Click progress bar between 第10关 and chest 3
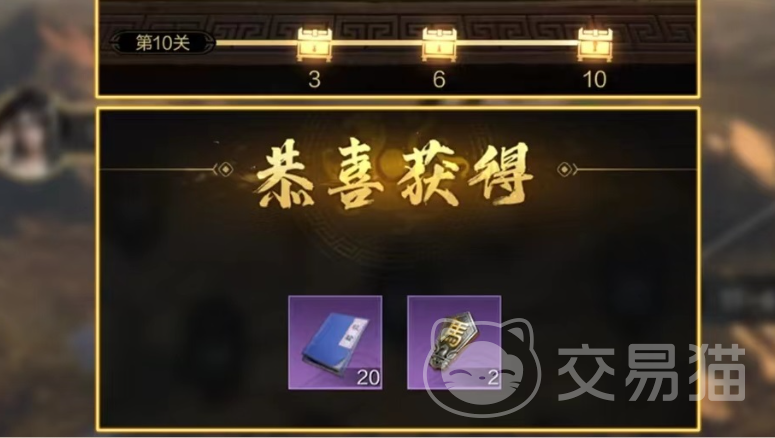Viewport: 775px width, 438px height. click(256, 43)
